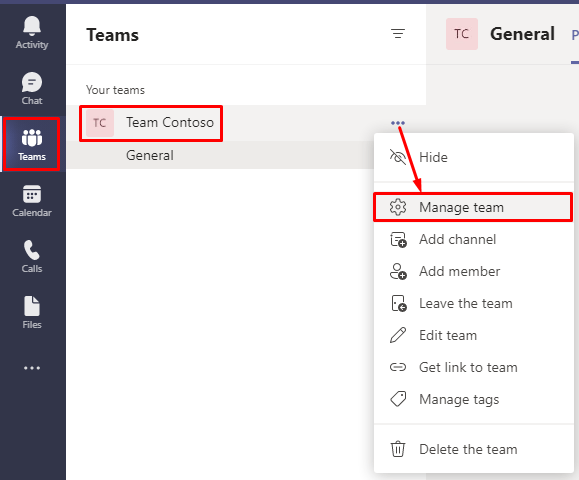Click the Your teams section label
The height and width of the screenshot is (480, 579).
pyautogui.click(x=115, y=90)
